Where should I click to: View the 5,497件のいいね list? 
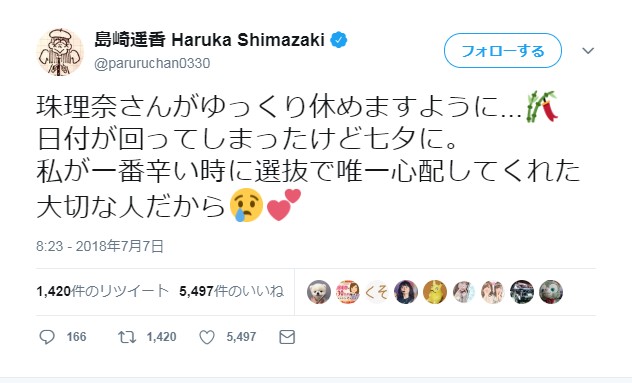click(231, 291)
